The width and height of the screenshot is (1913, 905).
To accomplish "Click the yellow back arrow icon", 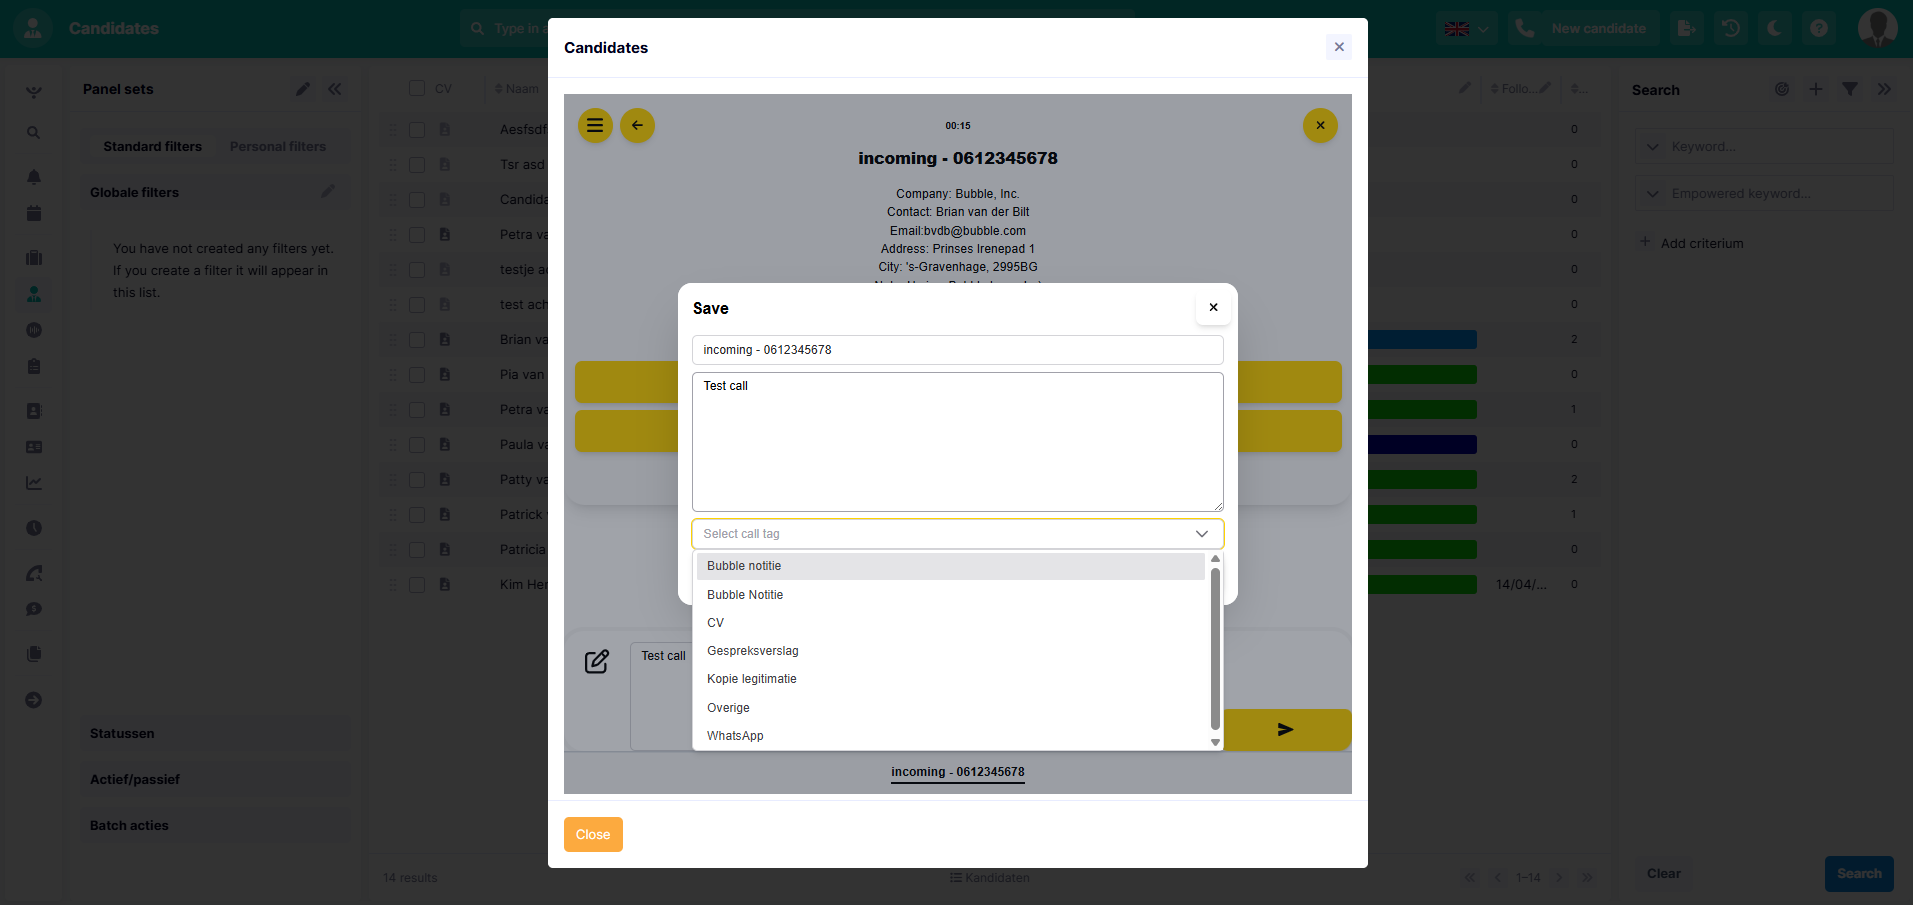I will coord(637,126).
